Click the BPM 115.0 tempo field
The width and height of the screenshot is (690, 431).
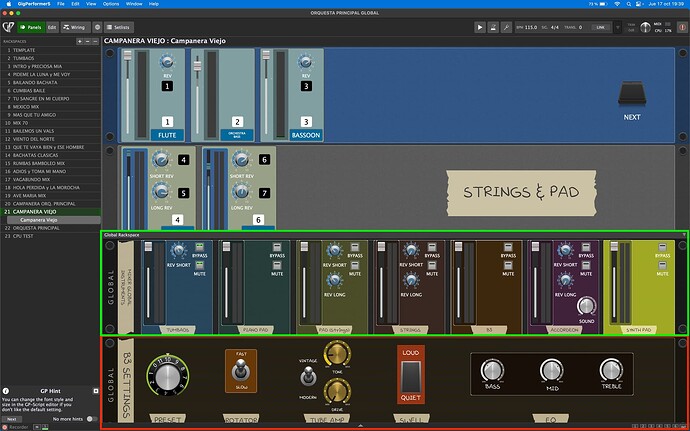click(x=527, y=27)
